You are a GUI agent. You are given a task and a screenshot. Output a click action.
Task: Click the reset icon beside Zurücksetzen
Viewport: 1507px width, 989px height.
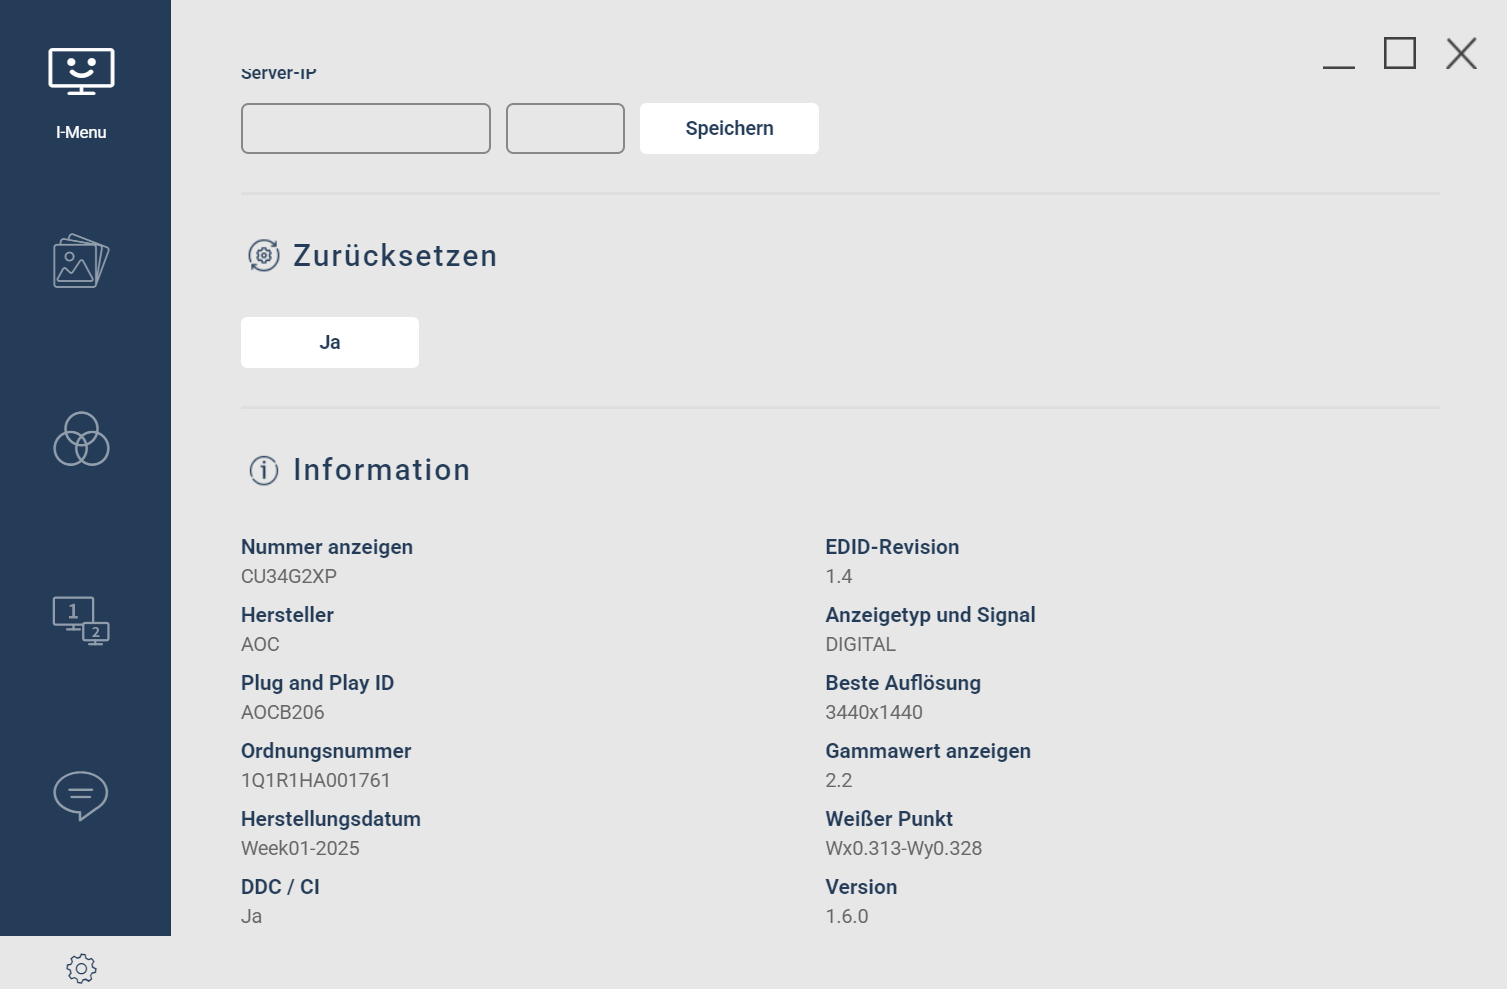tap(264, 256)
